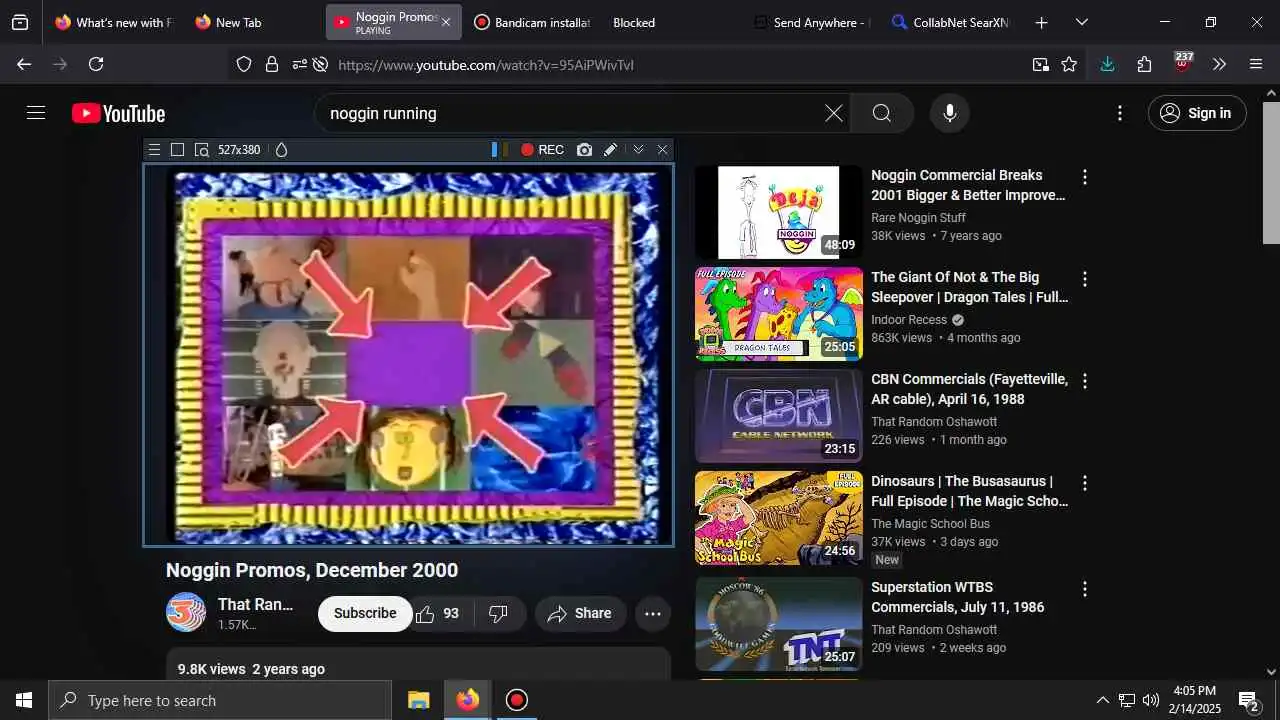Open Firefox View tab icon
This screenshot has height=720, width=1280.
pyautogui.click(x=20, y=22)
